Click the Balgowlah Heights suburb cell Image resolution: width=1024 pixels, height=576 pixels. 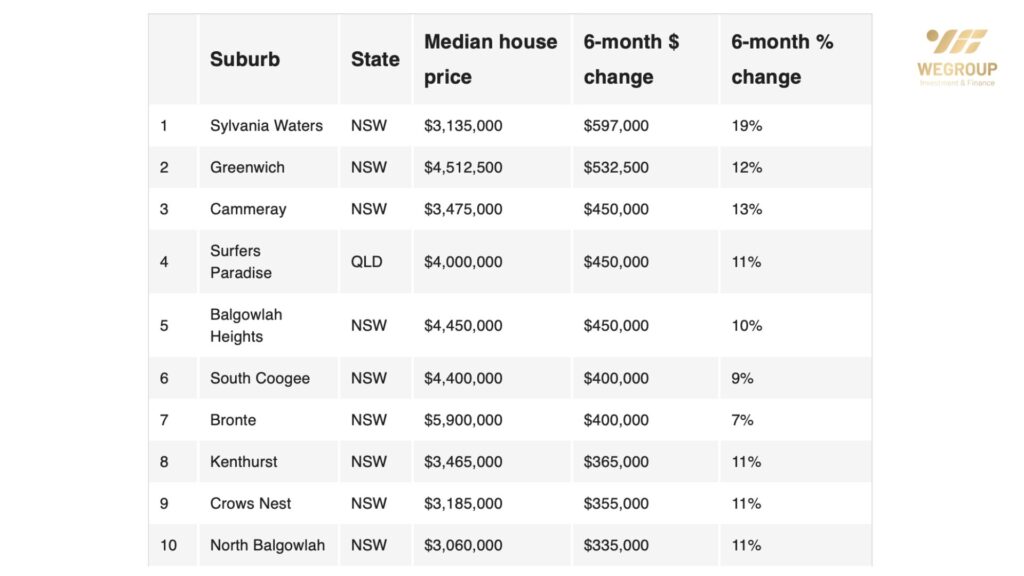(x=246, y=326)
